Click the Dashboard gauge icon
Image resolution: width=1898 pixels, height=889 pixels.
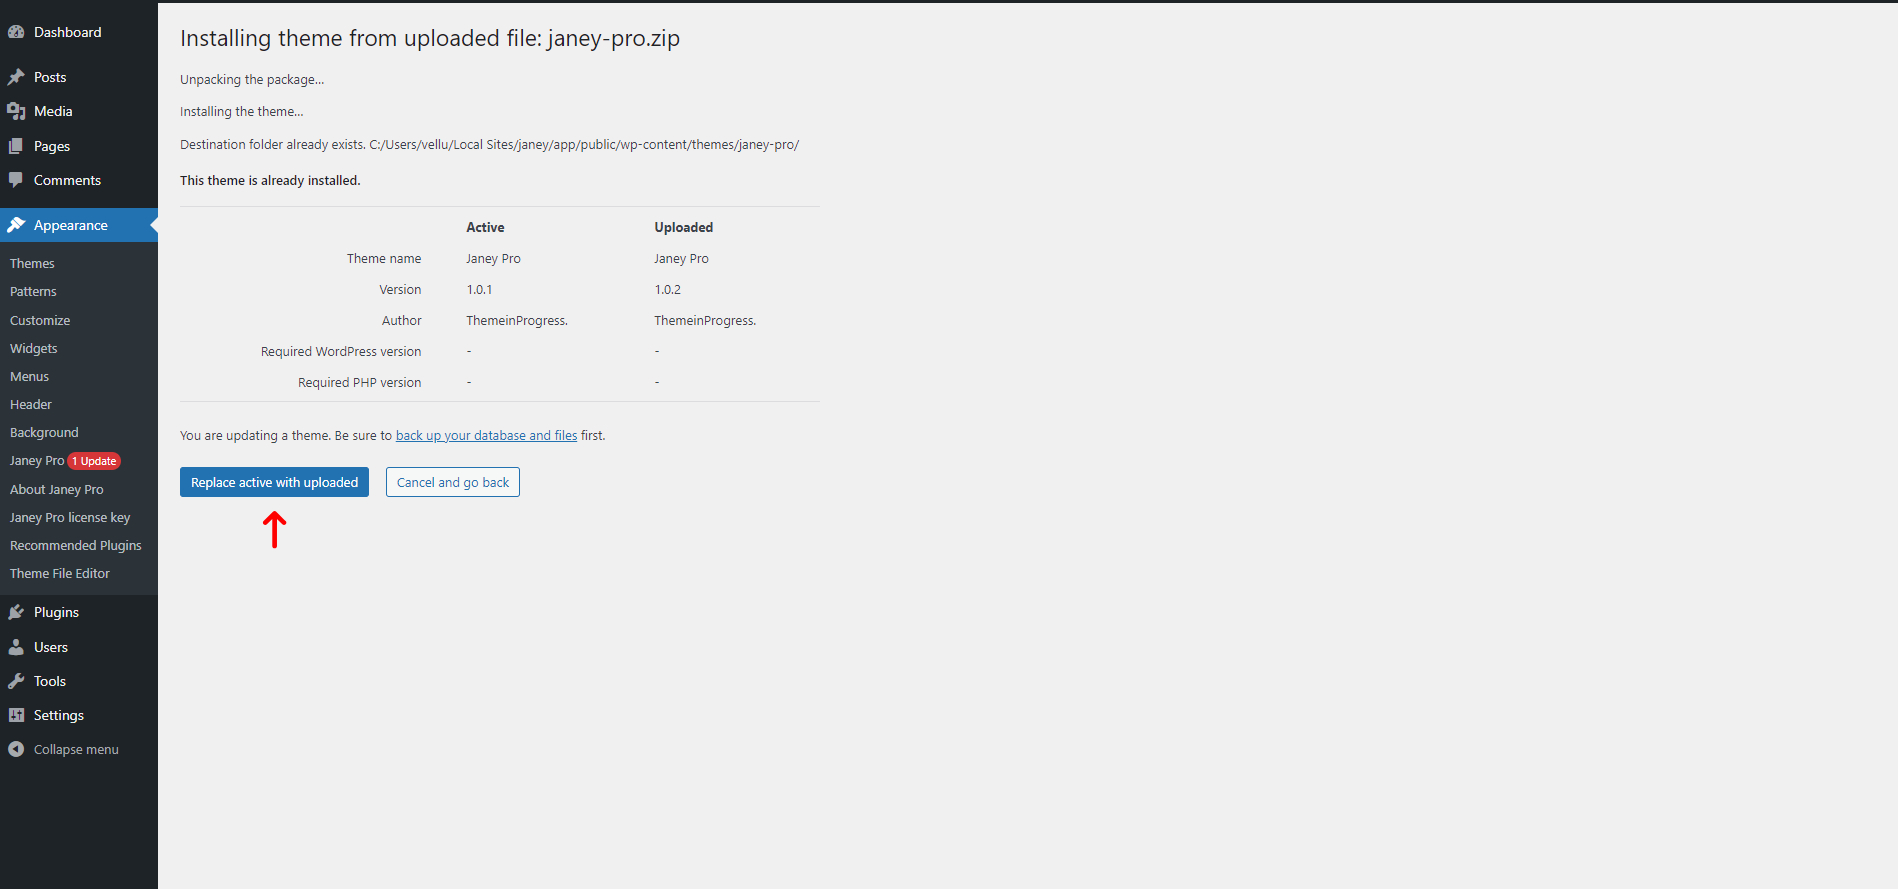coord(16,32)
